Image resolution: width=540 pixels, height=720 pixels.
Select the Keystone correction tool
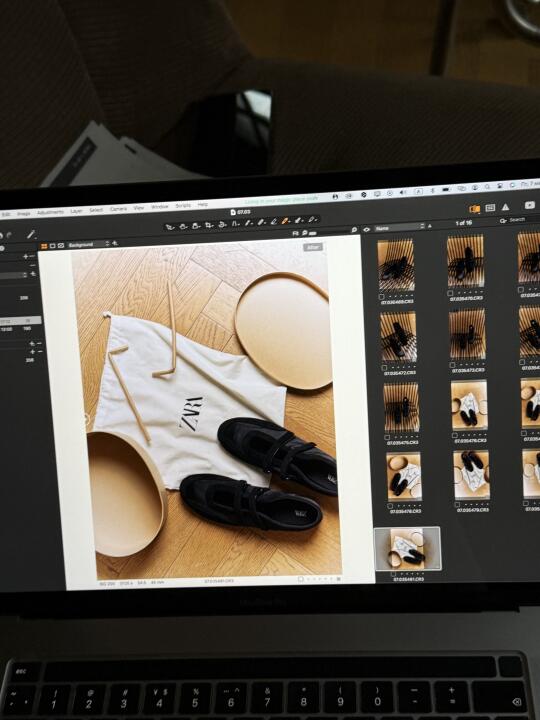pos(236,224)
